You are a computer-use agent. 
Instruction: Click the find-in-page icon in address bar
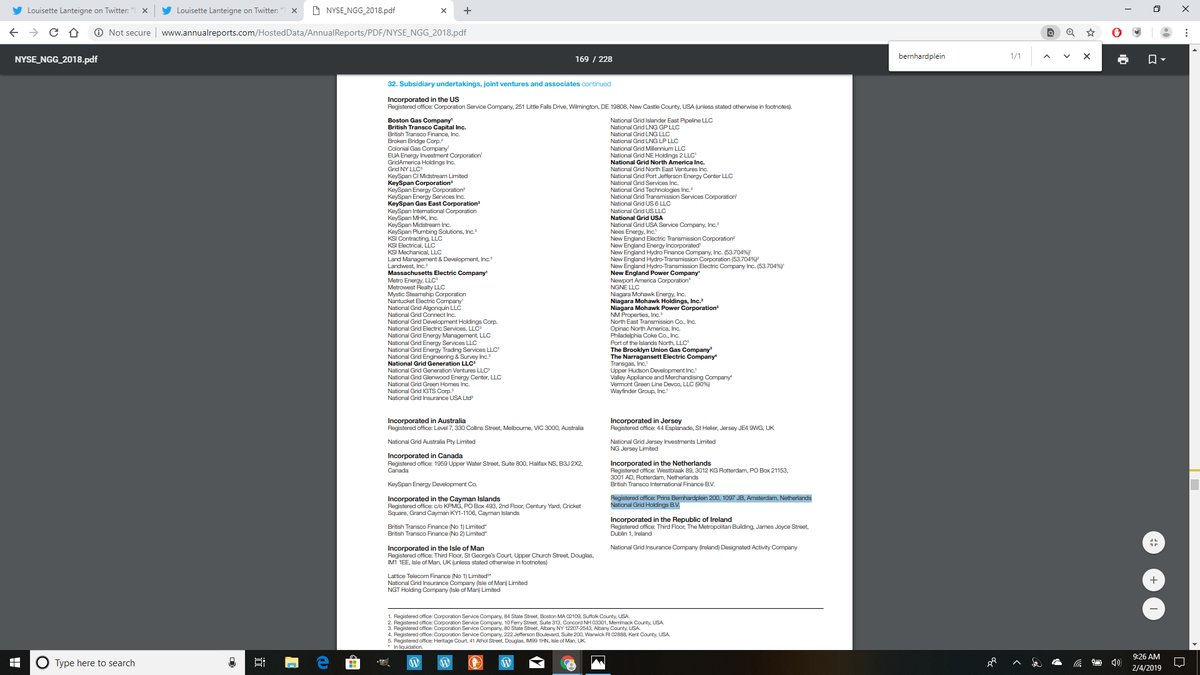pyautogui.click(x=1049, y=31)
